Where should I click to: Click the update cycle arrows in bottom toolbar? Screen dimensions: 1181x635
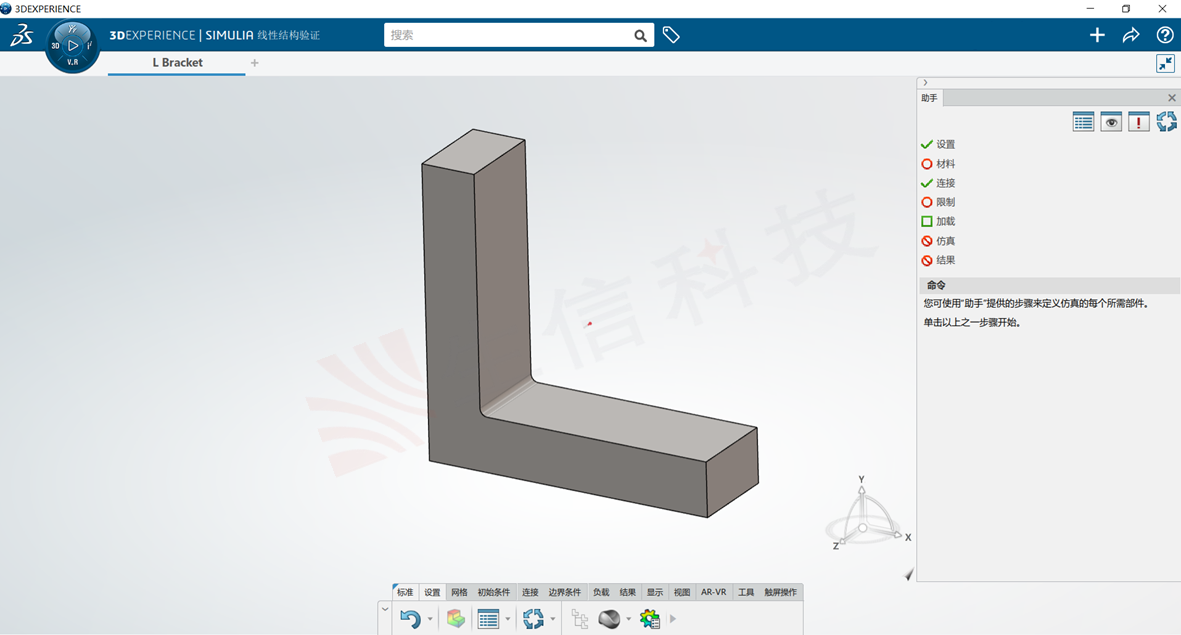pos(533,619)
